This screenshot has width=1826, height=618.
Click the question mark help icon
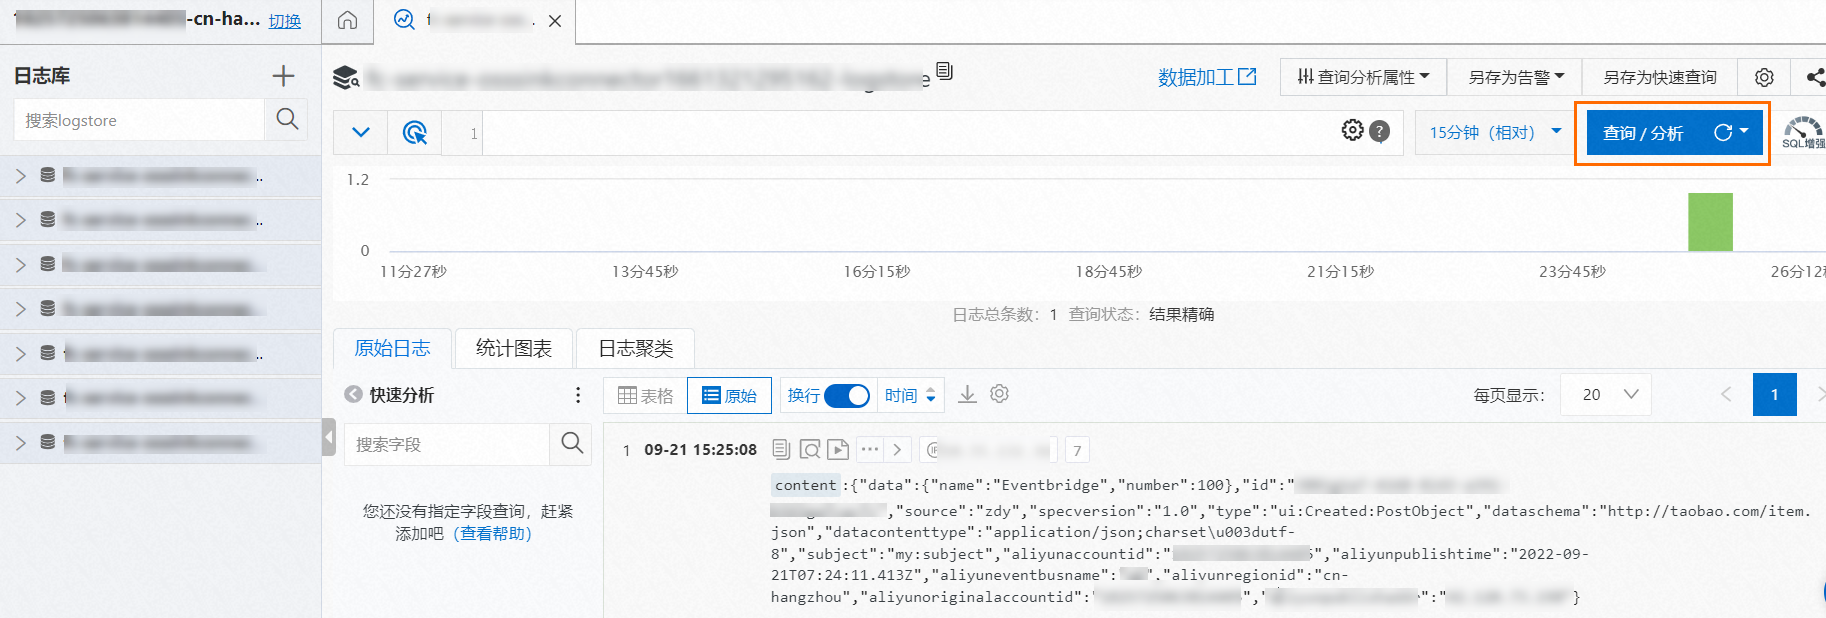point(1379,131)
